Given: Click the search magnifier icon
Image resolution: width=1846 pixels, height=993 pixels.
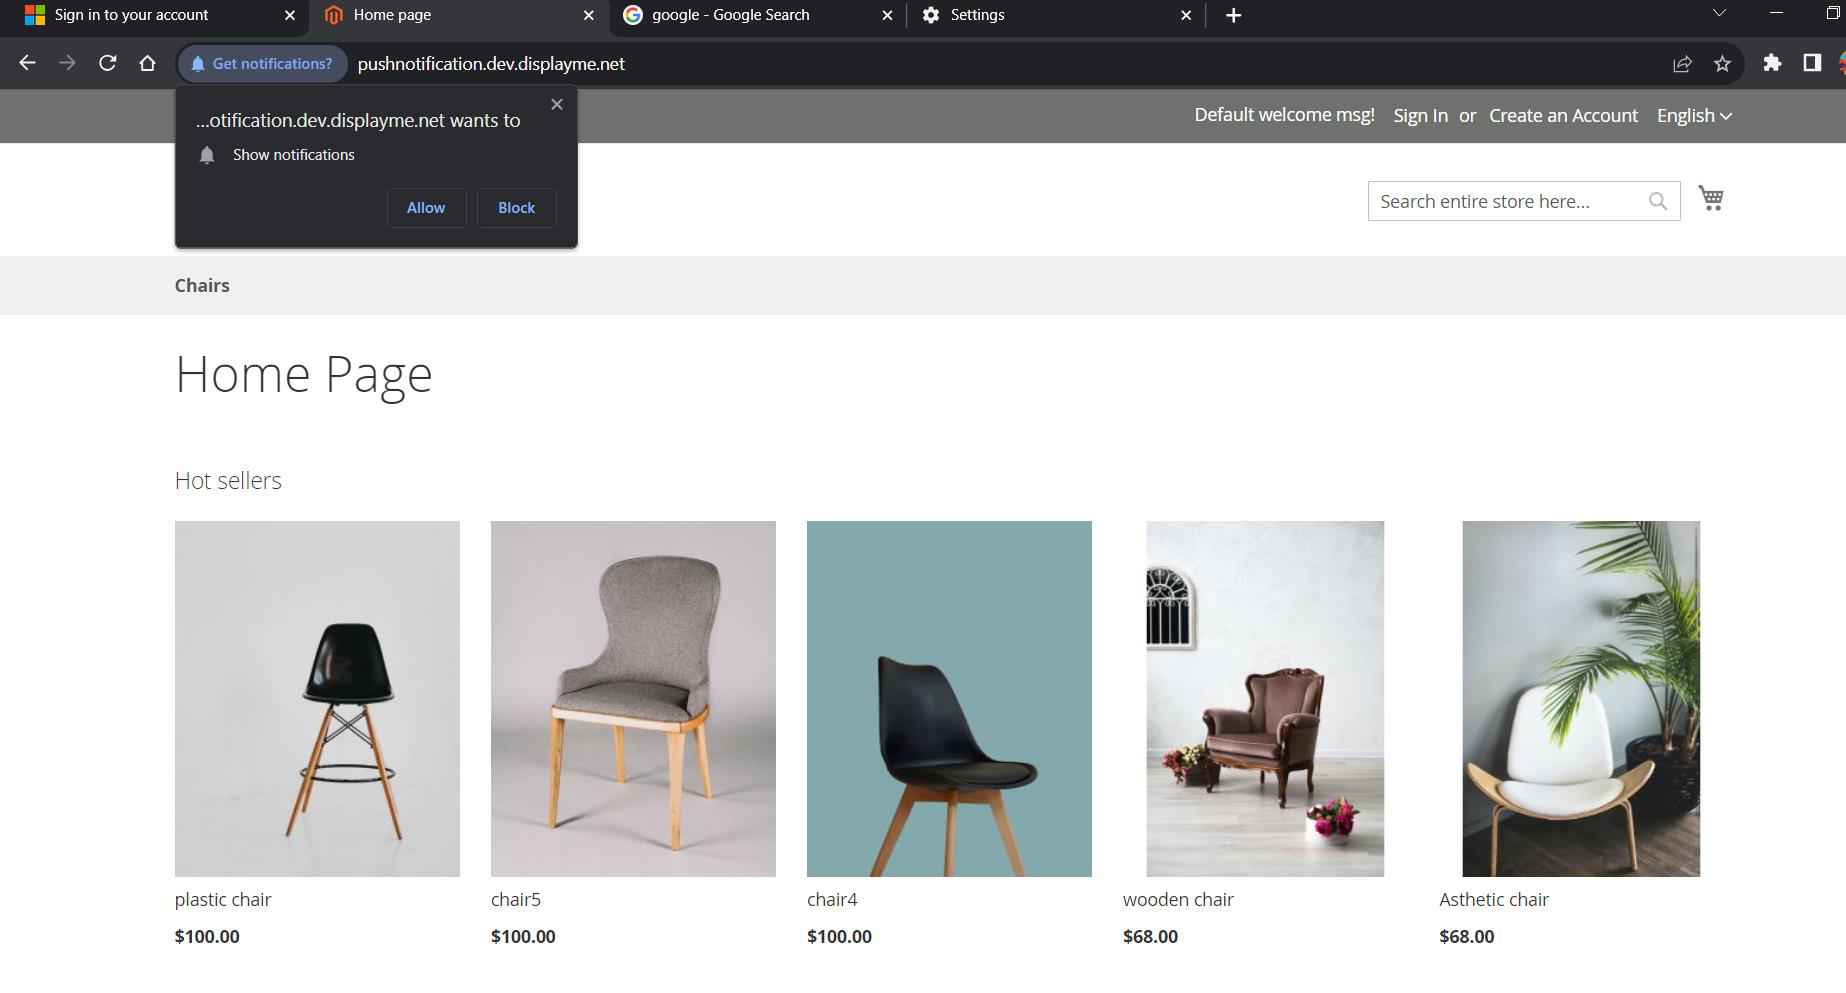Looking at the screenshot, I should [x=1657, y=202].
